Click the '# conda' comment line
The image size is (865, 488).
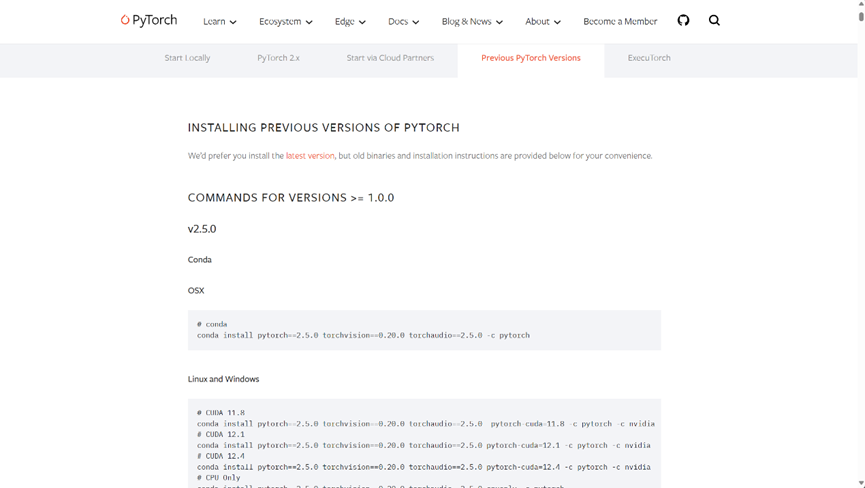coord(212,324)
